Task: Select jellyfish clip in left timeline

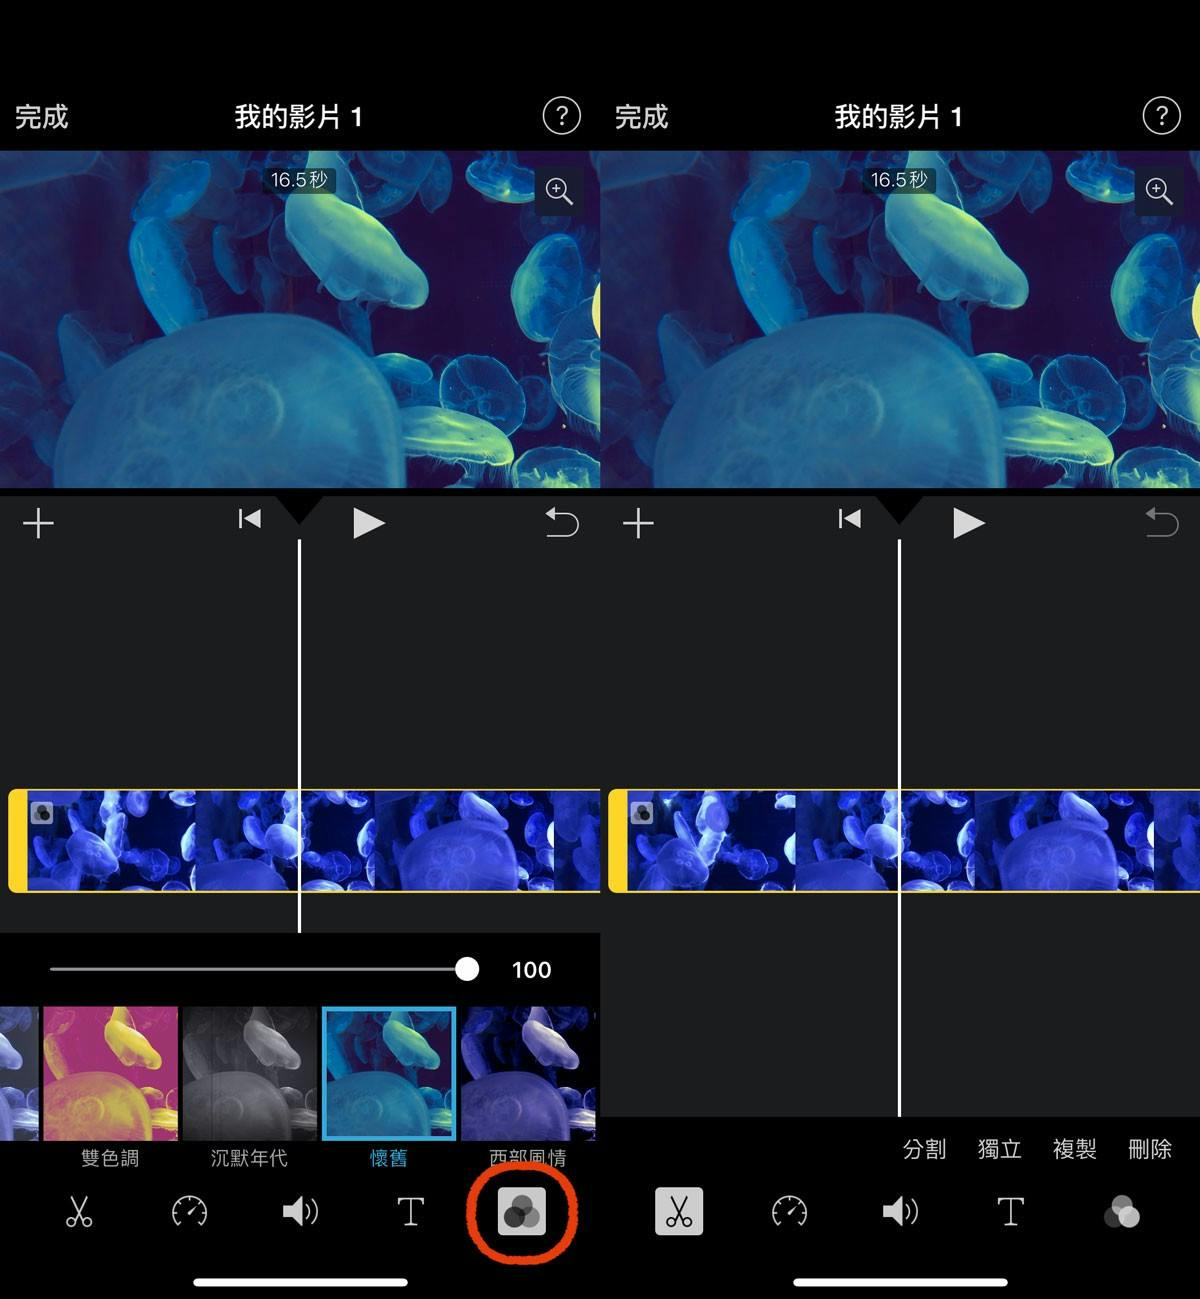Action: [x=305, y=840]
